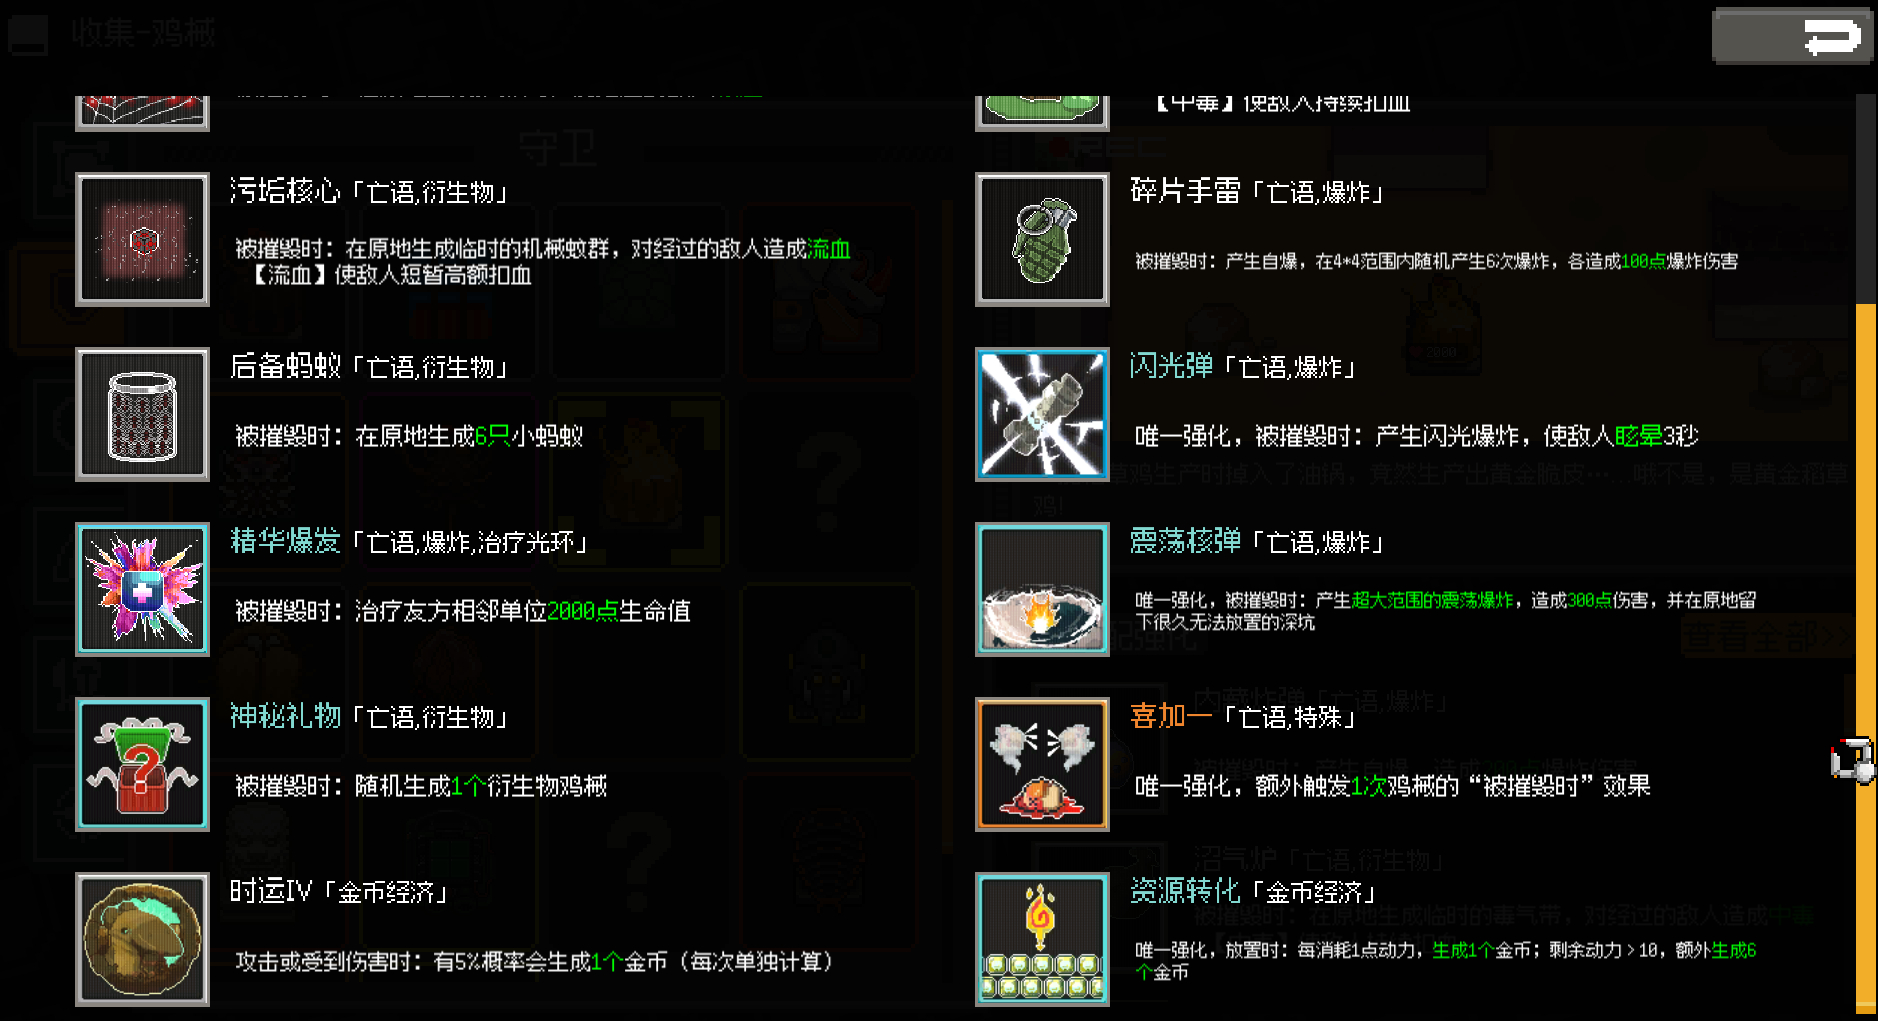The image size is (1878, 1021).
Task: Click the 污垢核心 red cube icon
Action: [142, 240]
